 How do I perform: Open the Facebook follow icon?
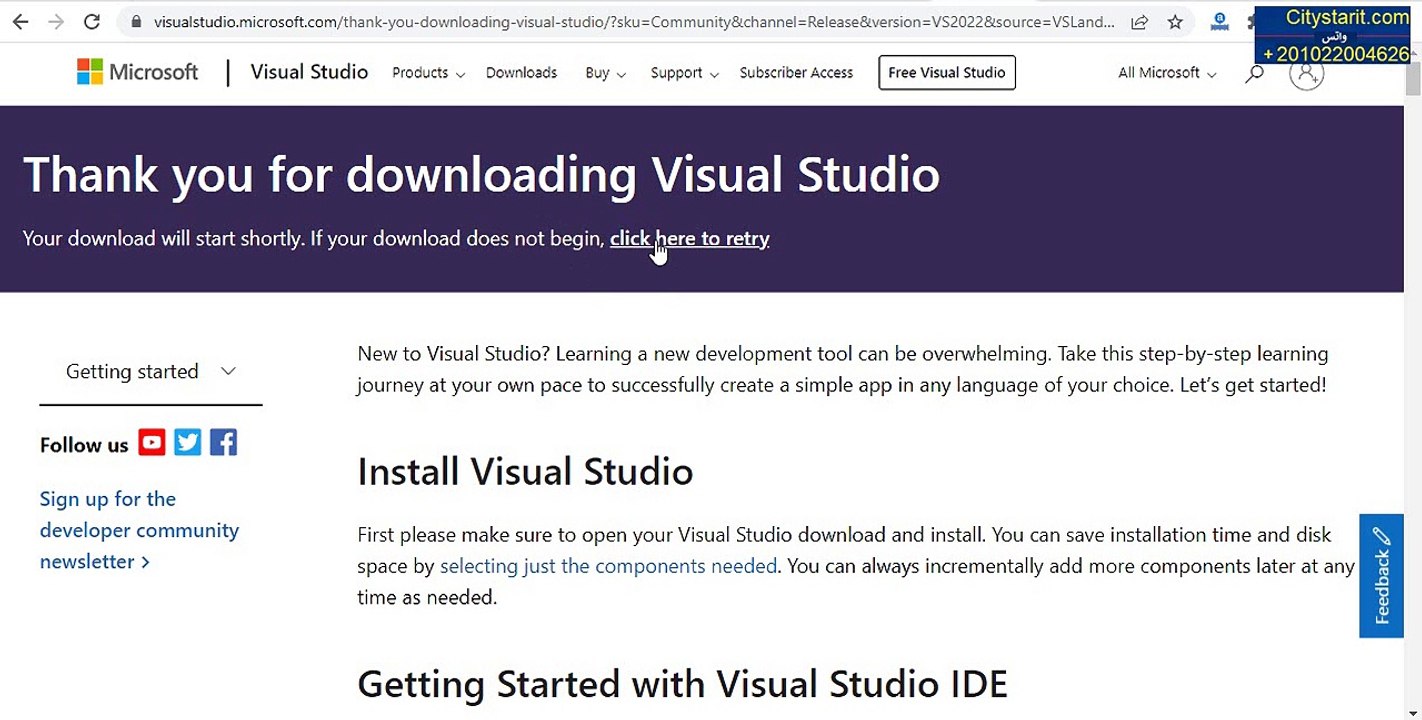tap(224, 442)
